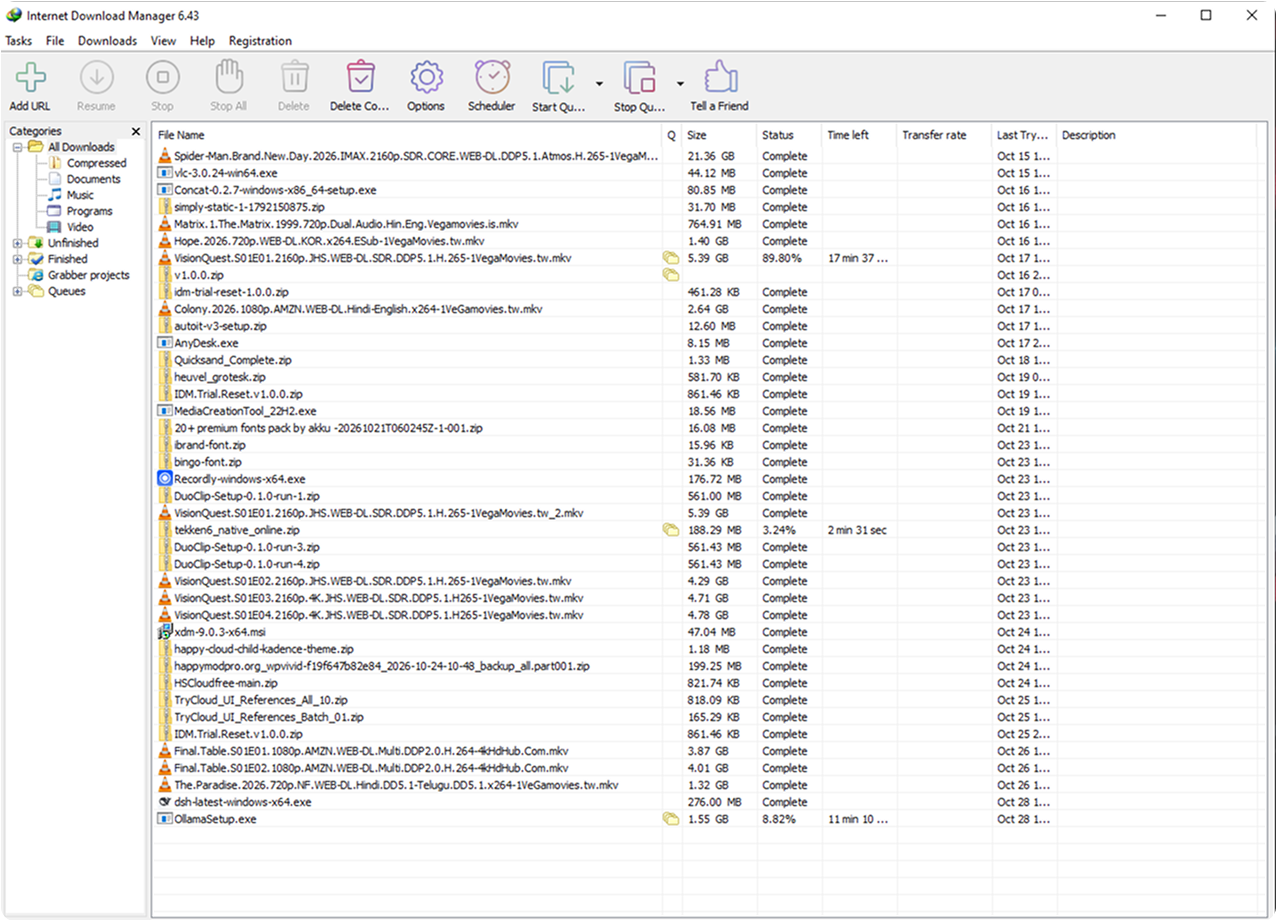Viewport: 1277px width, 922px height.
Task: Click queue icon on v1.0.0.zip row
Action: point(671,275)
